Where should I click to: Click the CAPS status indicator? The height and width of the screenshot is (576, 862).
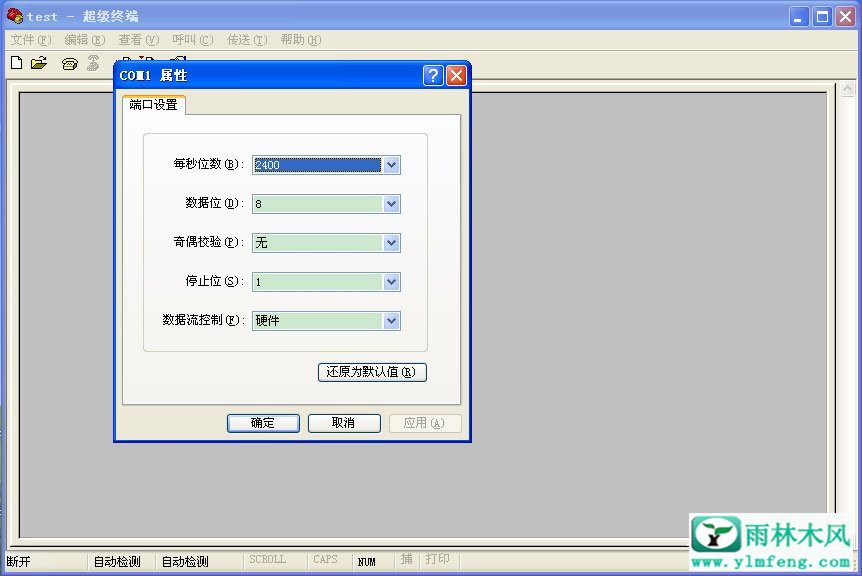pyautogui.click(x=325, y=560)
